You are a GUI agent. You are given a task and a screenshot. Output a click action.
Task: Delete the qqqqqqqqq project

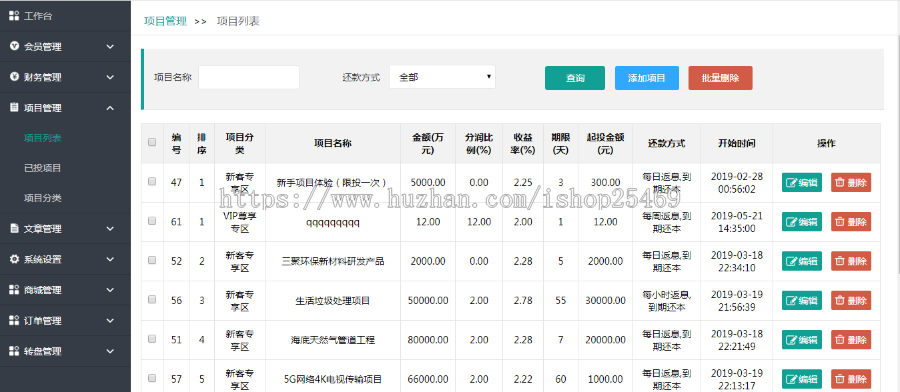click(851, 222)
